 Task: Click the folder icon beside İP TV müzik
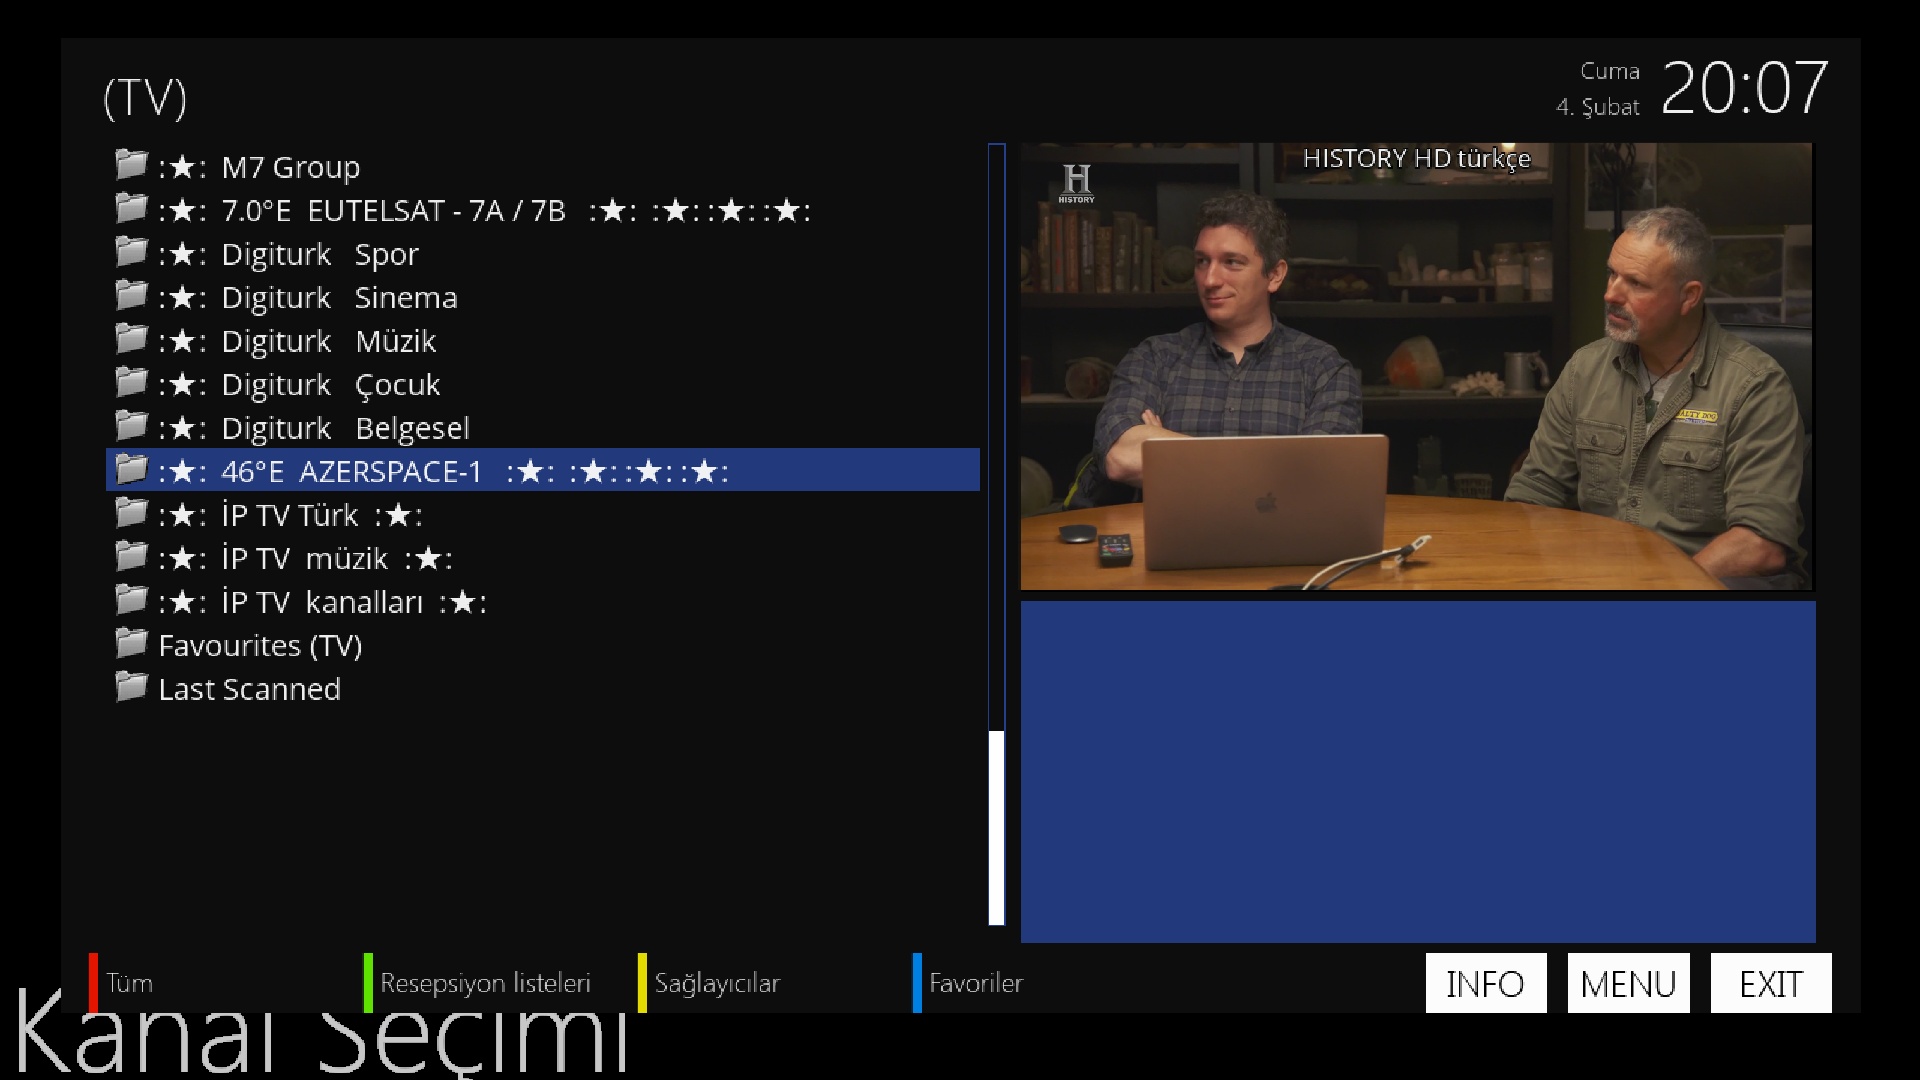pos(131,556)
